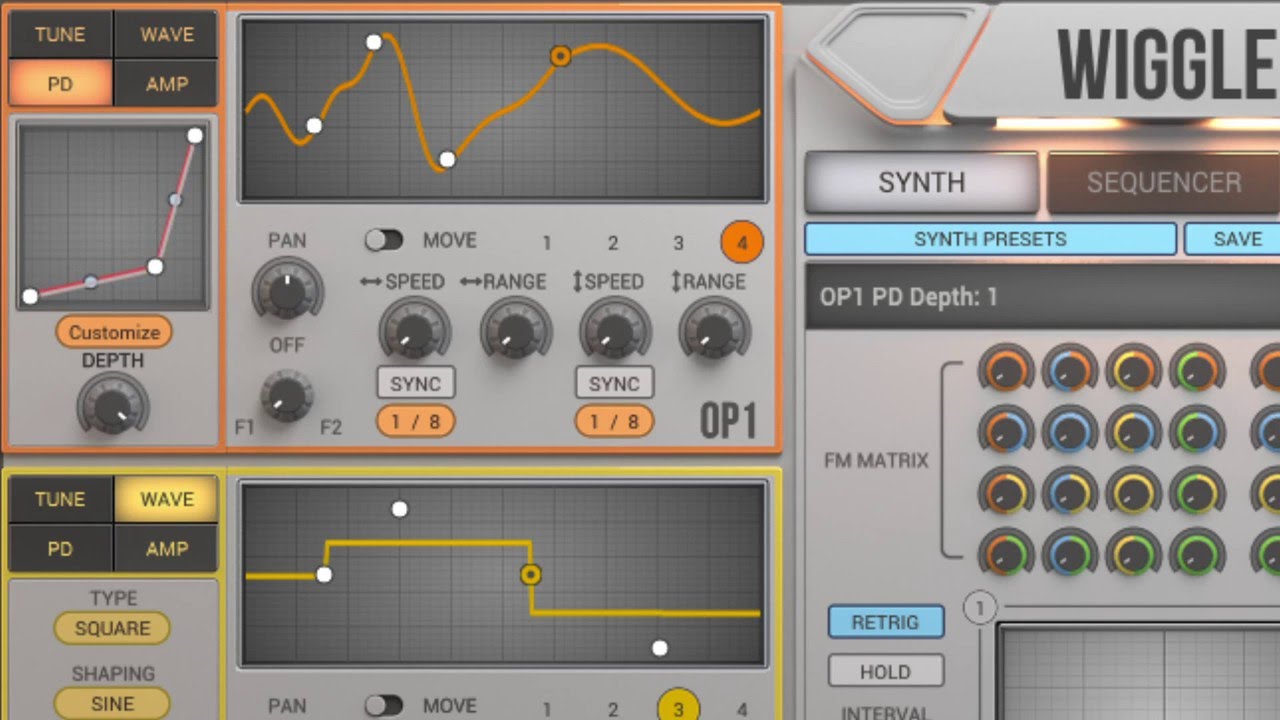This screenshot has width=1280, height=720.
Task: Click the OP1 PD DEPTH knob
Action: pyautogui.click(x=113, y=407)
